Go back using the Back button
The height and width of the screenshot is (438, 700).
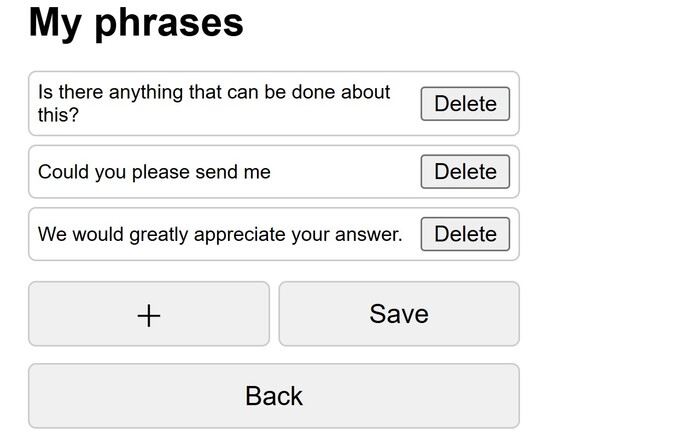pyautogui.click(x=273, y=396)
